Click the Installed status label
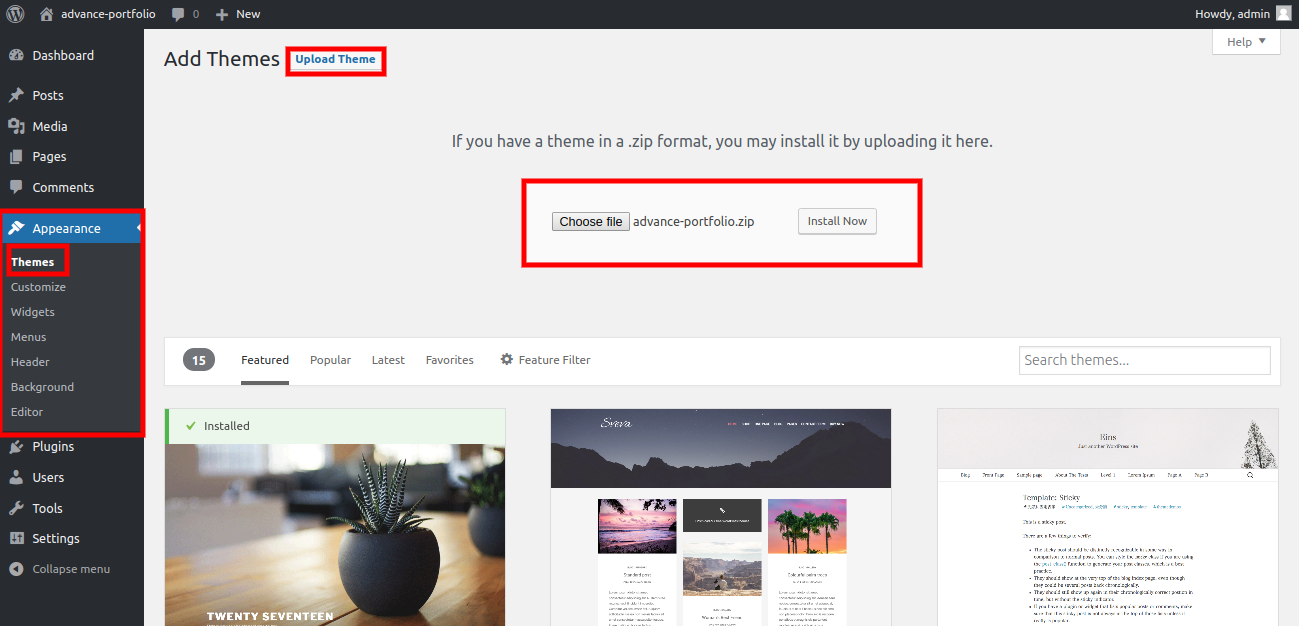 point(227,426)
